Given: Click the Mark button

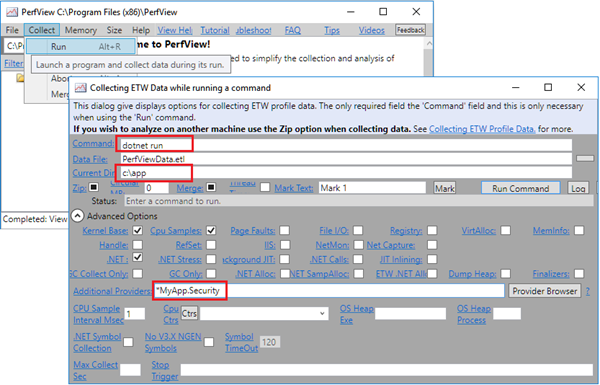Looking at the screenshot, I should pos(445,188).
